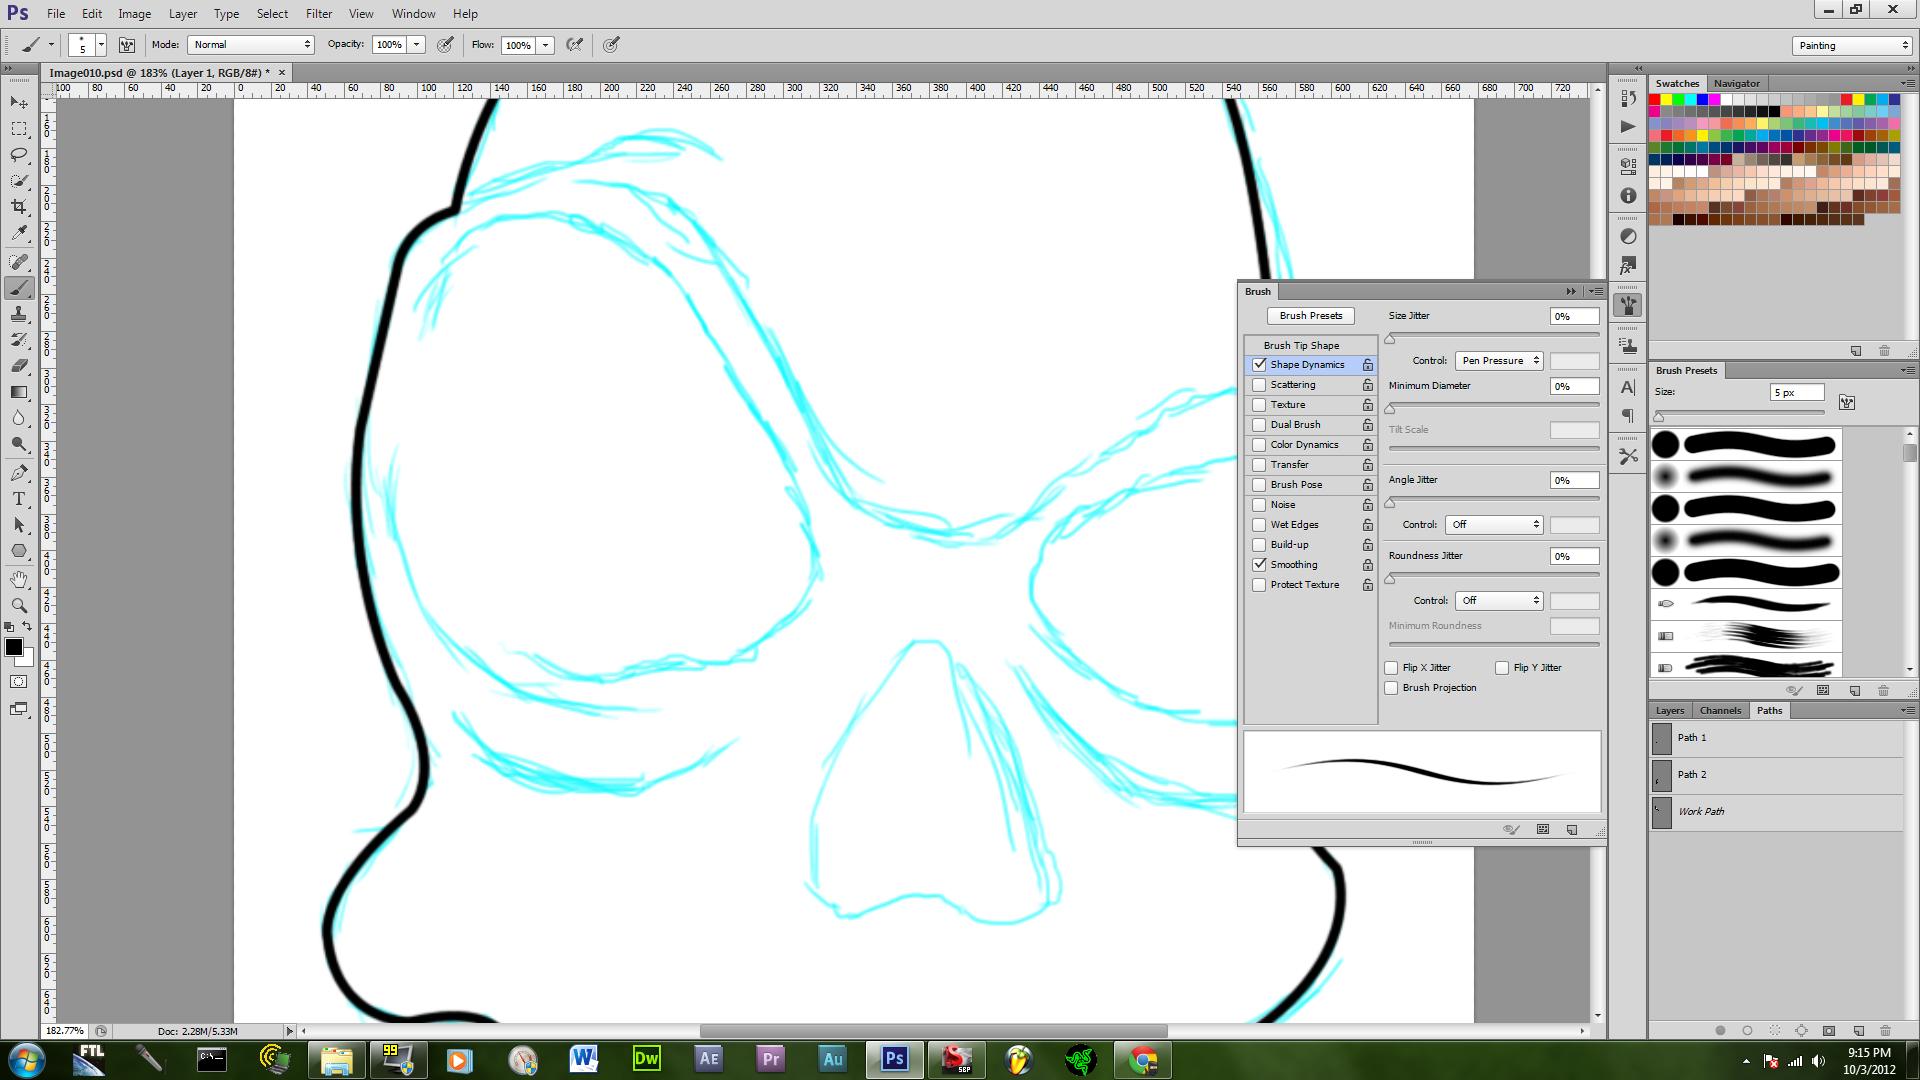1920x1080 pixels.
Task: Uncheck the Smoothing checkbox
Action: coord(1259,565)
